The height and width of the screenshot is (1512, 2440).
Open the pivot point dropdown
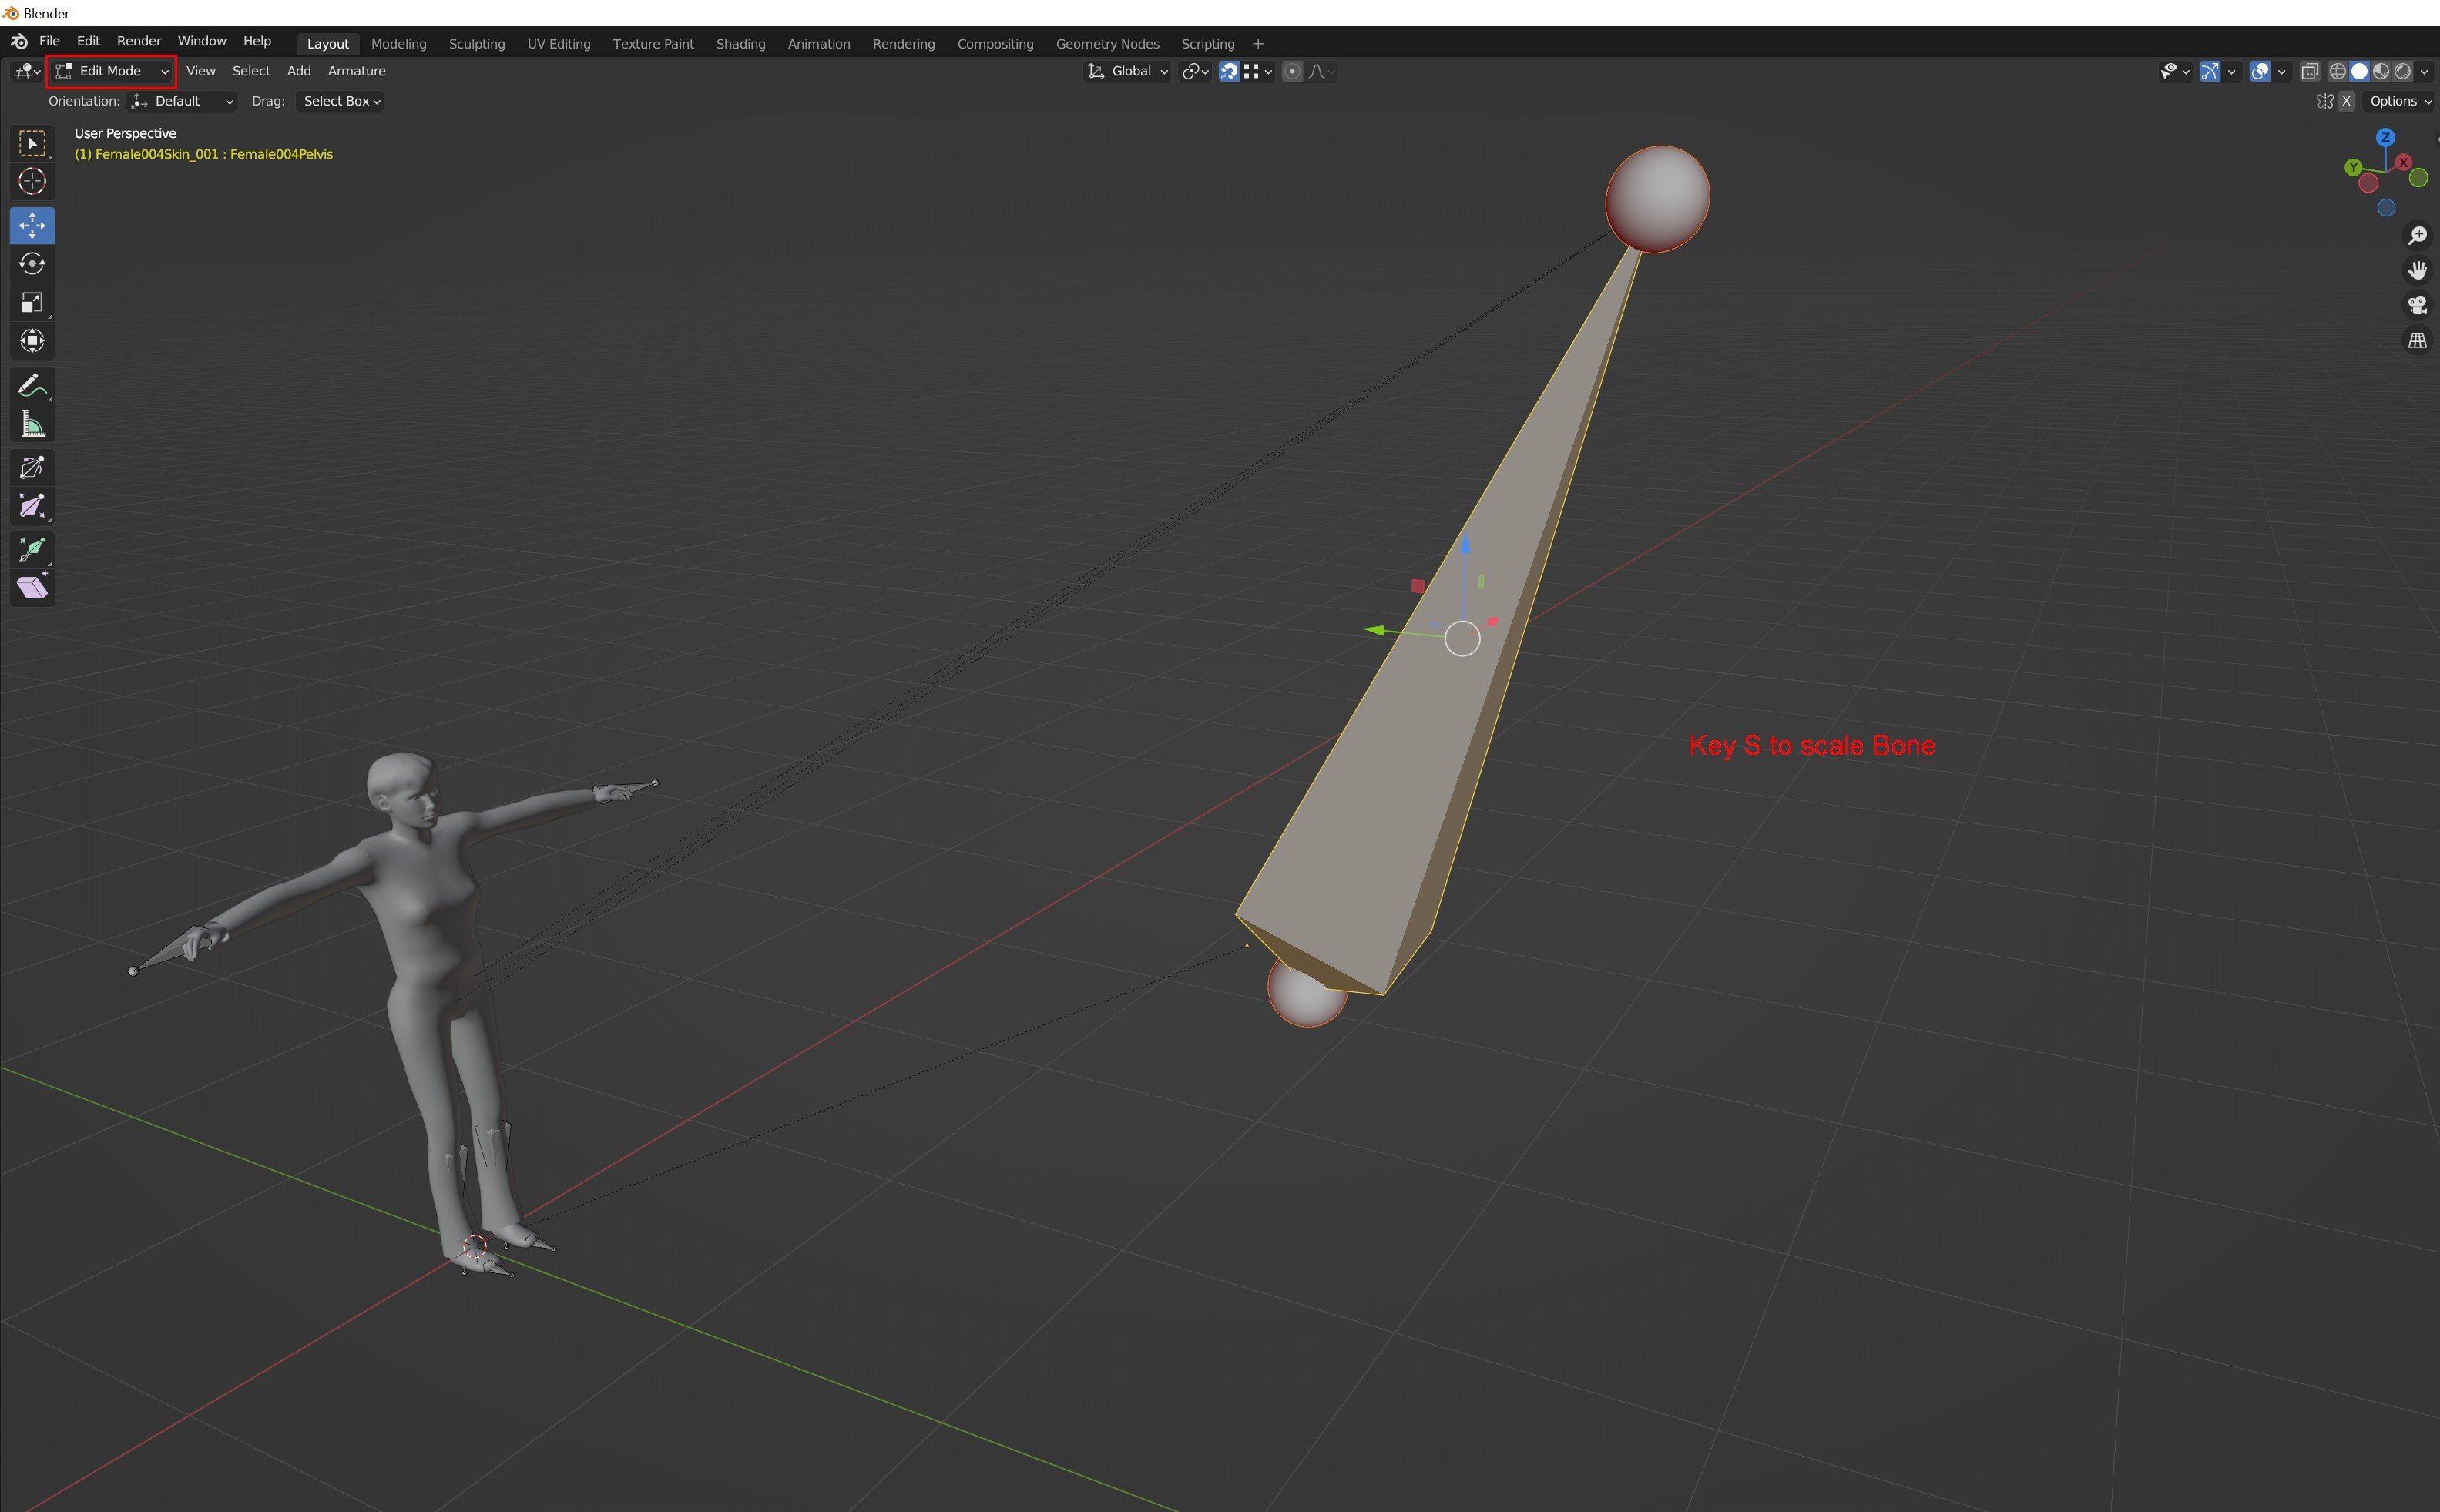(x=1195, y=71)
